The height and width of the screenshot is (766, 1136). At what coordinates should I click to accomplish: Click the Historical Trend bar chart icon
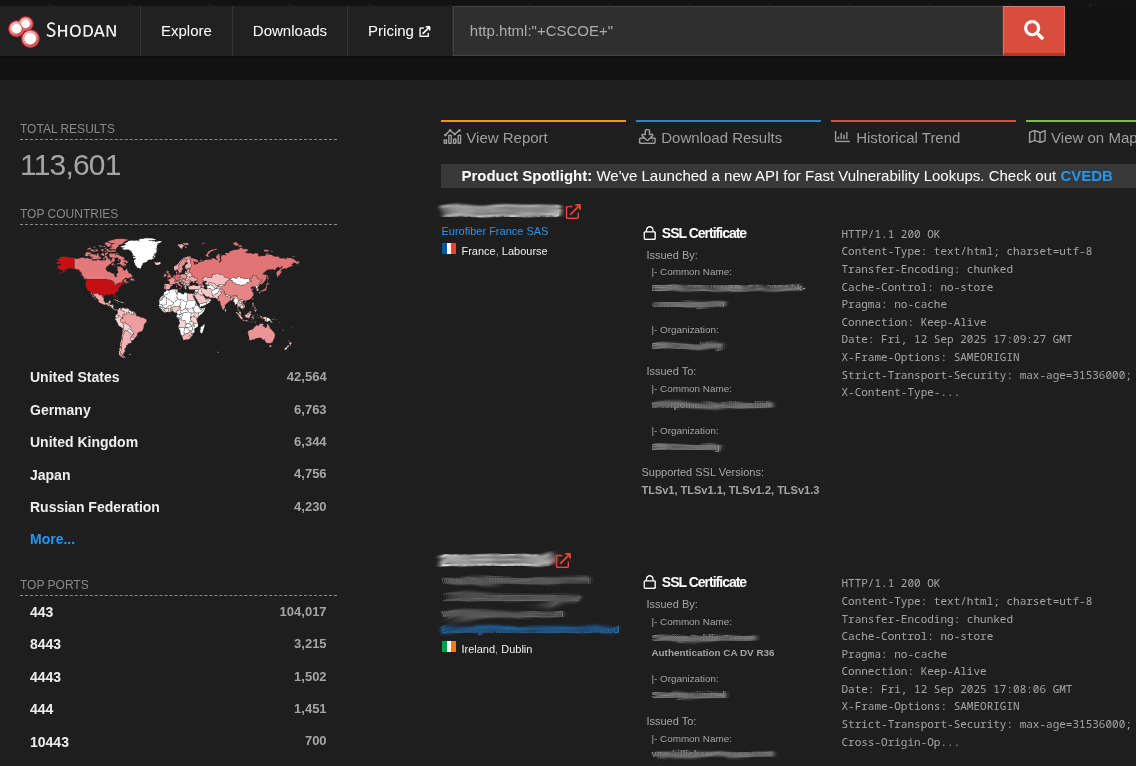pyautogui.click(x=842, y=136)
